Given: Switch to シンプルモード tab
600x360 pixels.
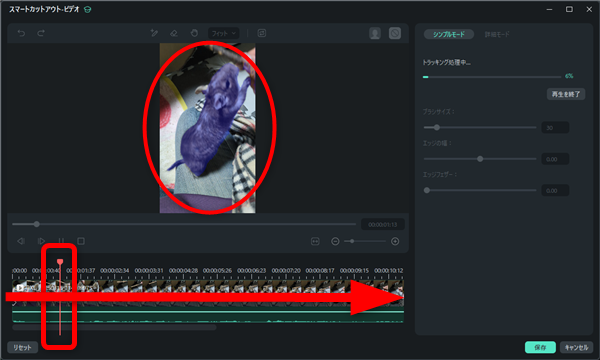Looking at the screenshot, I should (x=449, y=34).
